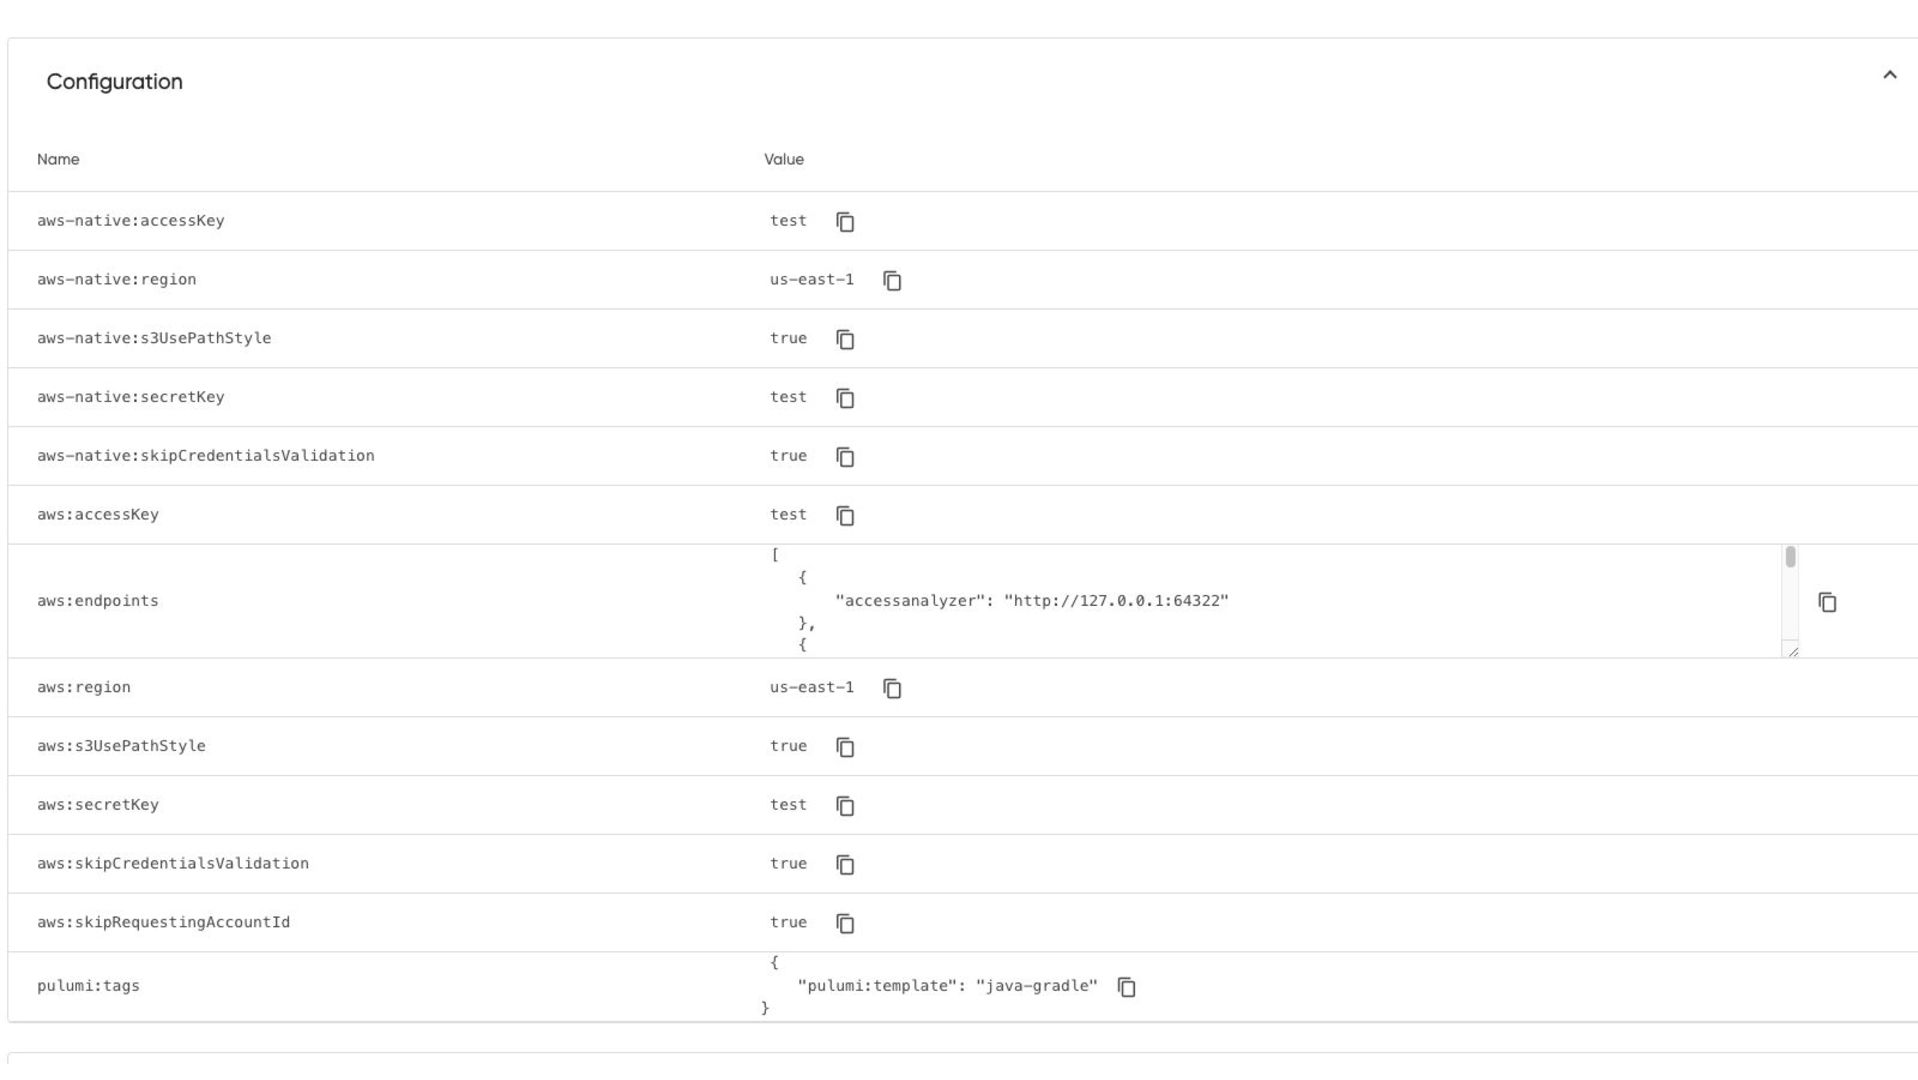1918x1080 pixels.
Task: Copy the aws-native:s3UsePathStyle value
Action: (845, 340)
